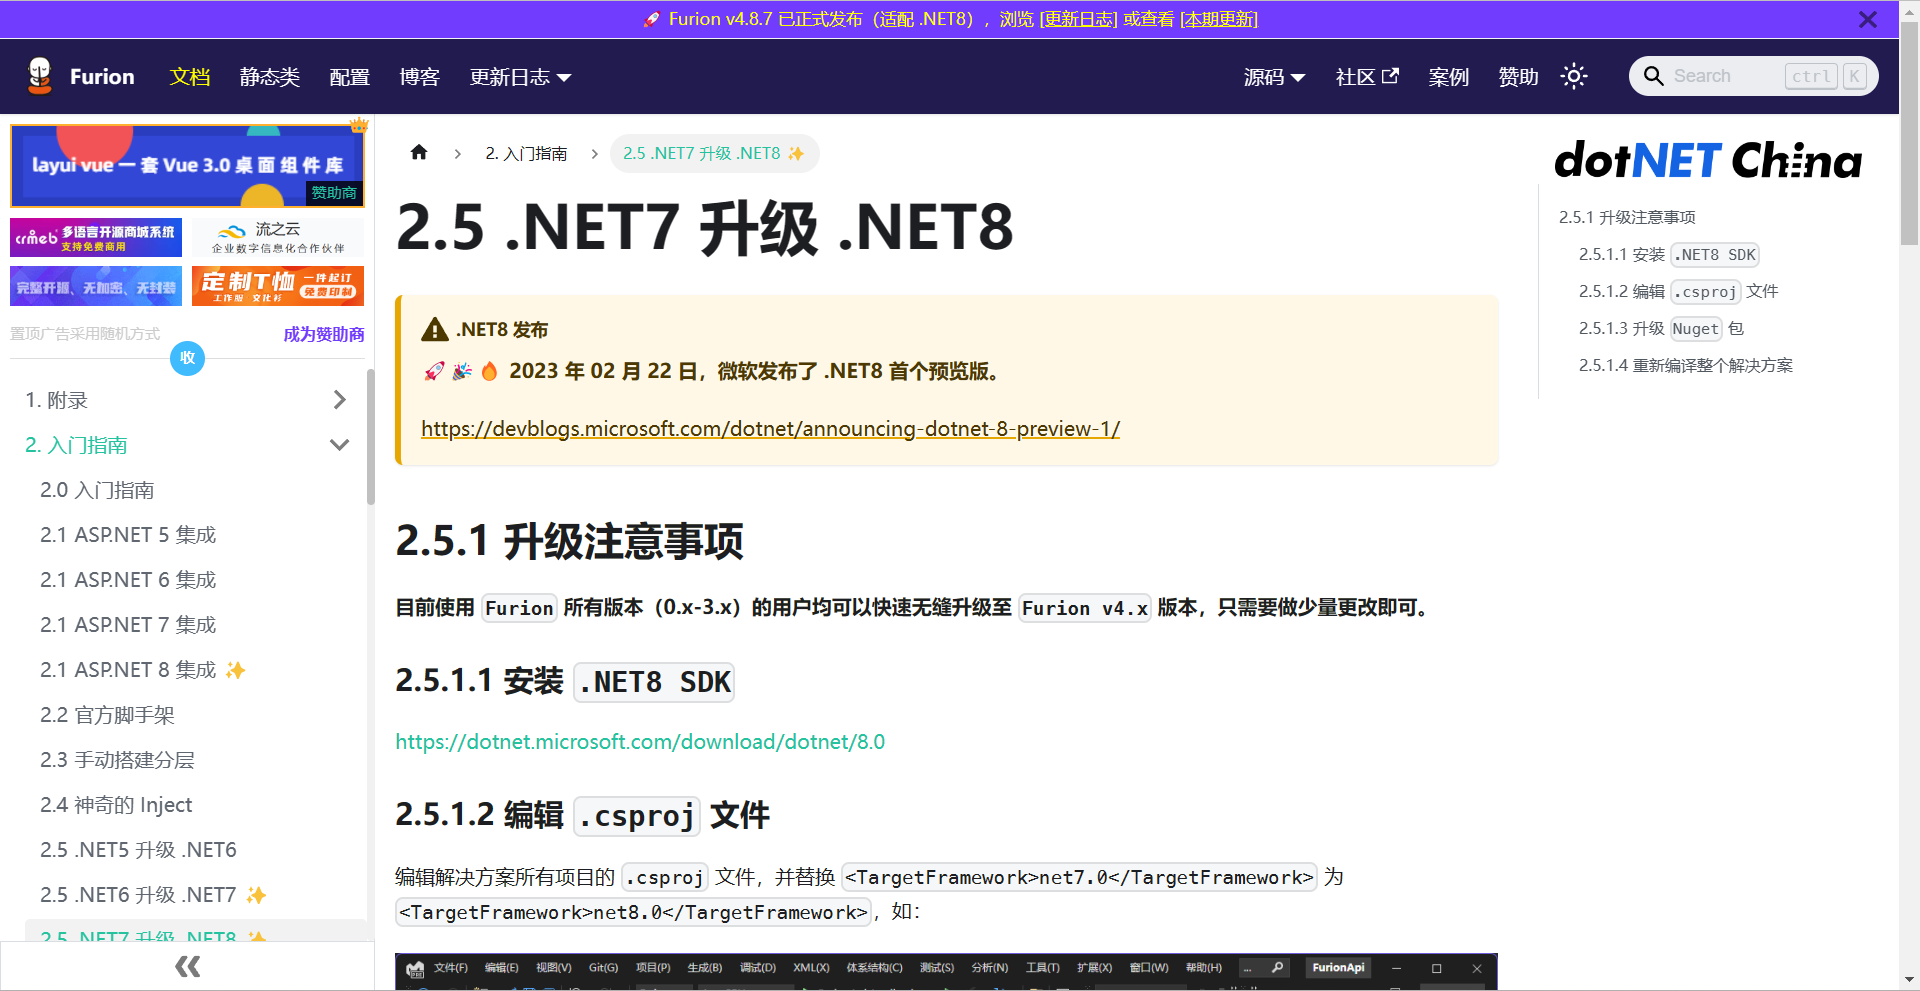Image resolution: width=1920 pixels, height=991 pixels.
Task: Collapse the 2. 入门指南 sidebar category chevron
Action: coord(340,445)
